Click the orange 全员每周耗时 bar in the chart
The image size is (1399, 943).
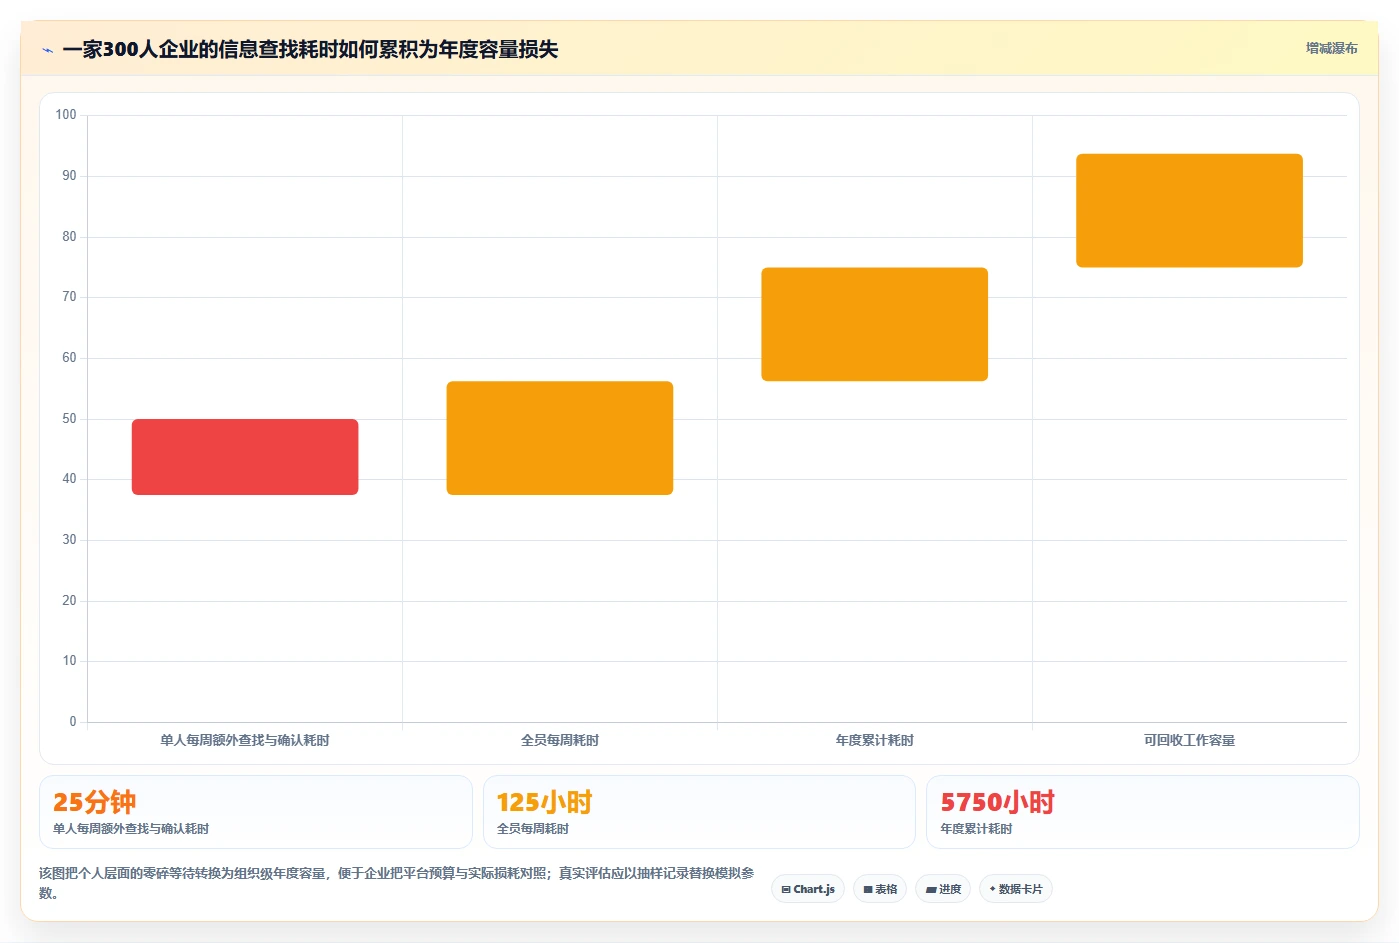point(560,438)
